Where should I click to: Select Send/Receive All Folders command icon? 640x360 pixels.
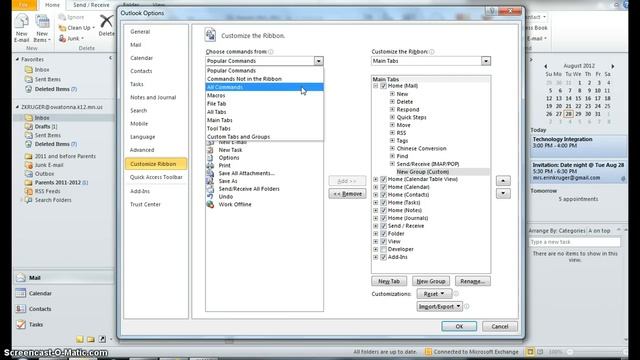[x=210, y=189]
